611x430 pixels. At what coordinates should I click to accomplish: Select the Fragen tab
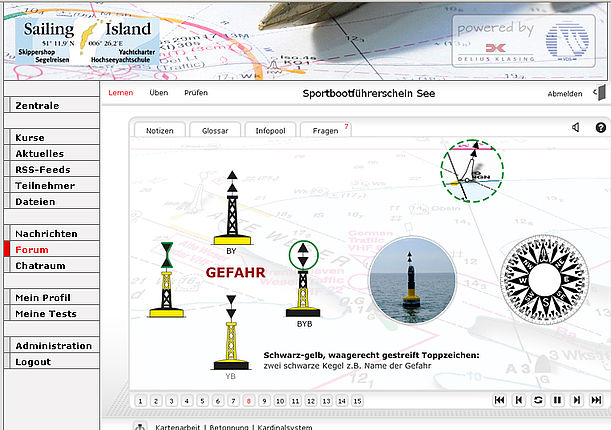325,130
